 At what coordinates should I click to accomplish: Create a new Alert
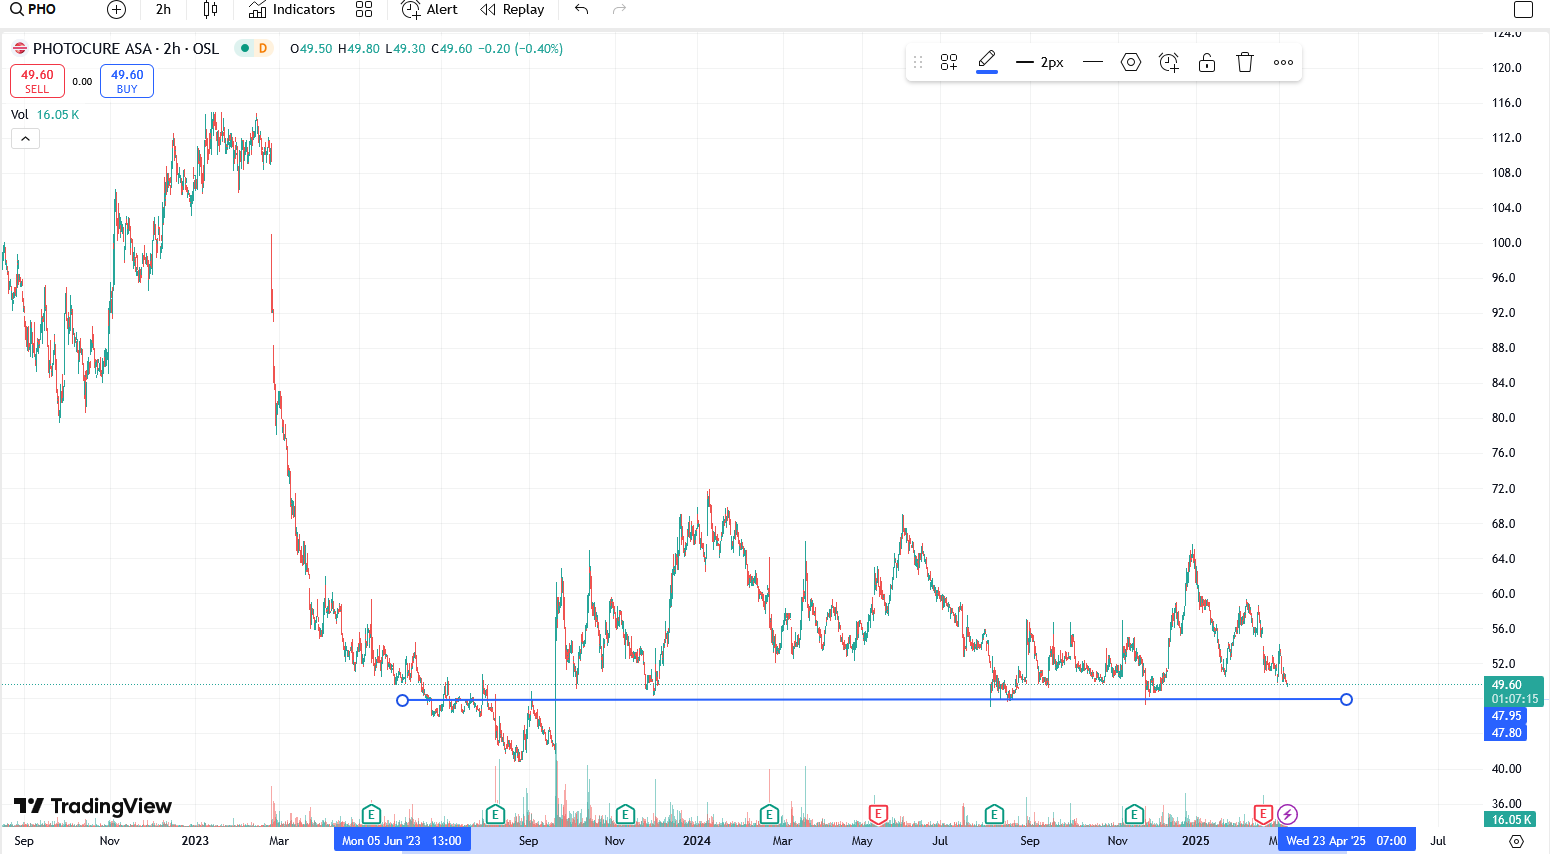[429, 9]
